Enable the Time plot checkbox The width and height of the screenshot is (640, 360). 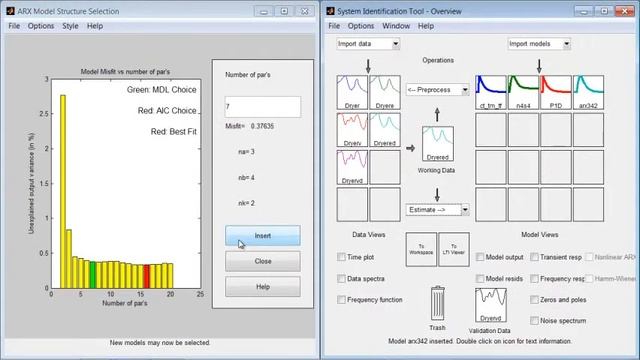pyautogui.click(x=341, y=257)
